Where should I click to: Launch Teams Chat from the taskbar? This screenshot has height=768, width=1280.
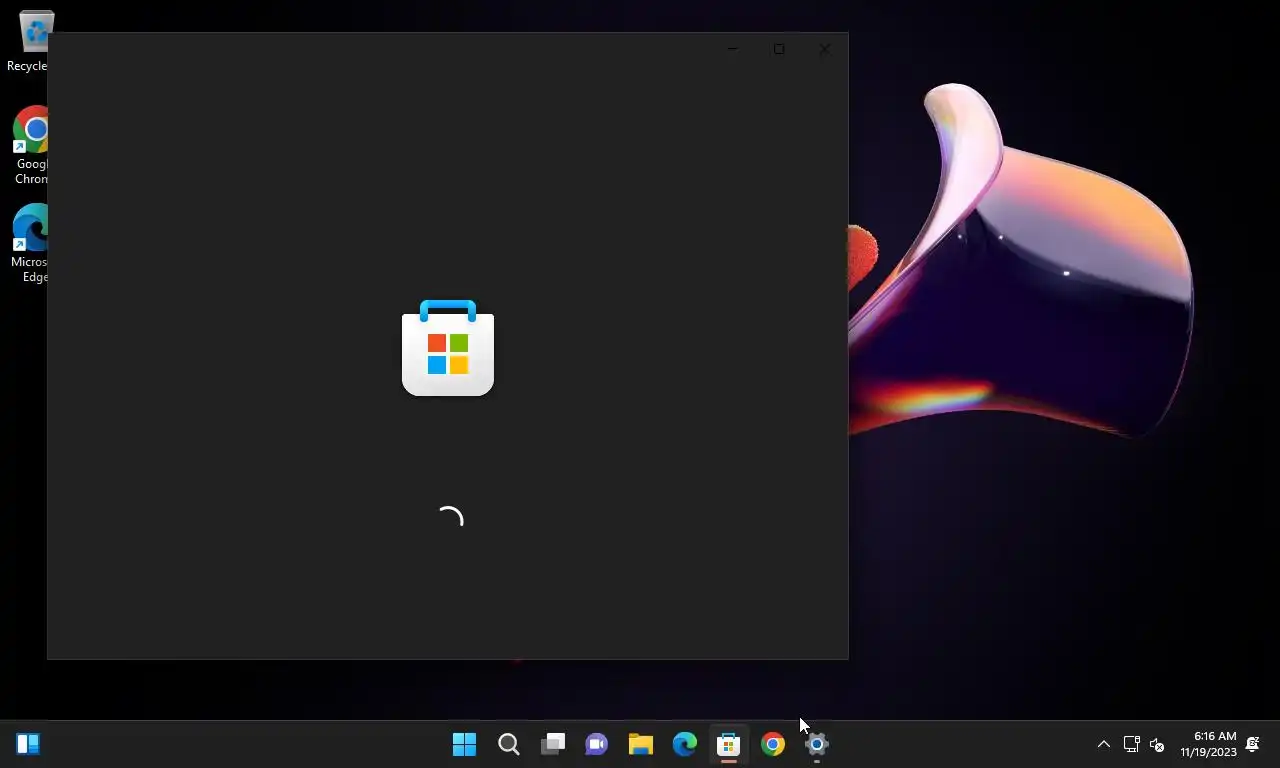[x=596, y=744]
